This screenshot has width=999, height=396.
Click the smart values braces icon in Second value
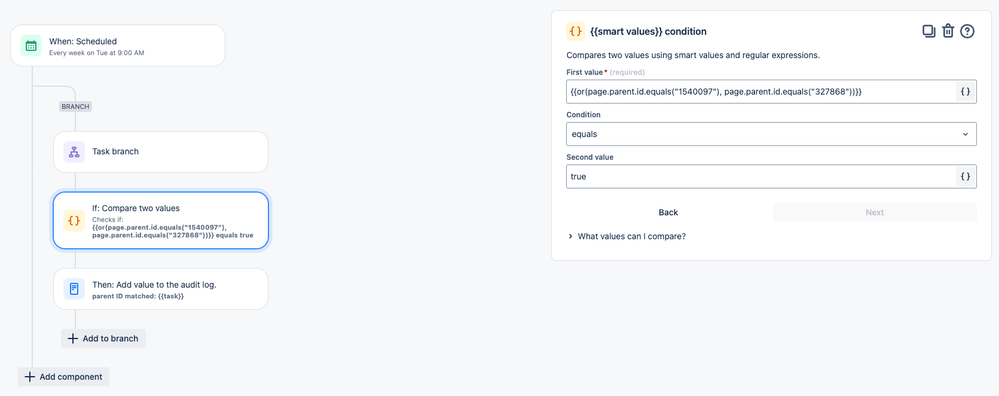(x=965, y=176)
